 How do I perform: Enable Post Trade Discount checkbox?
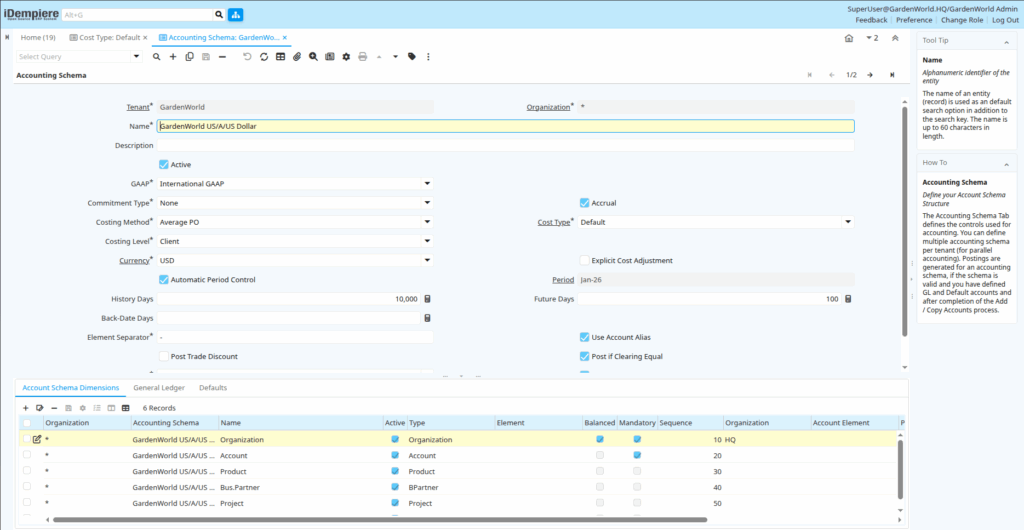(x=164, y=356)
